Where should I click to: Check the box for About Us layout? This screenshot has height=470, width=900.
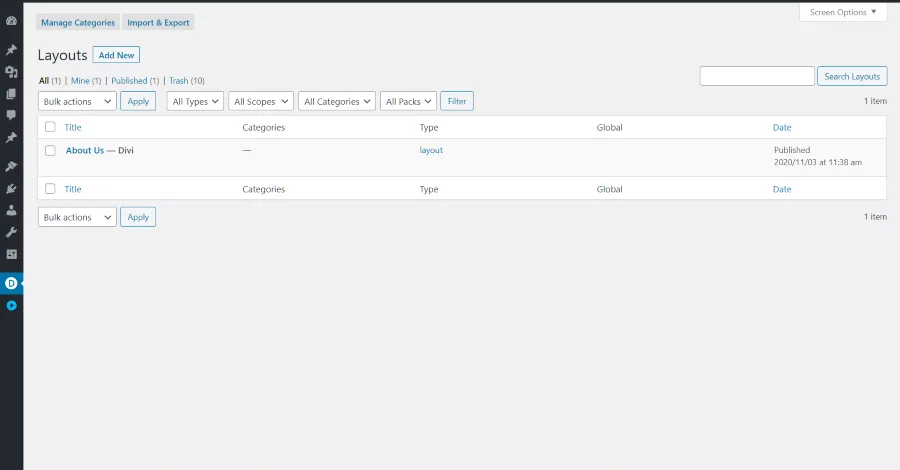(51, 150)
